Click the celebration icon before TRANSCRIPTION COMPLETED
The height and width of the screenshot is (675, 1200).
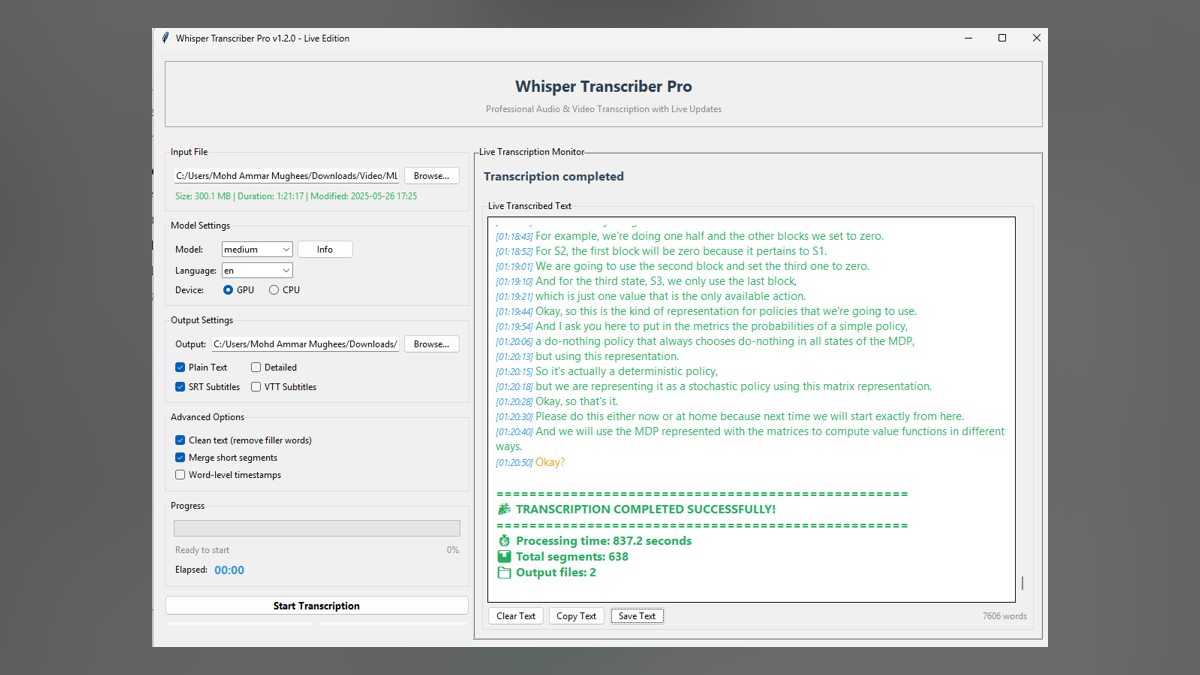(504, 509)
